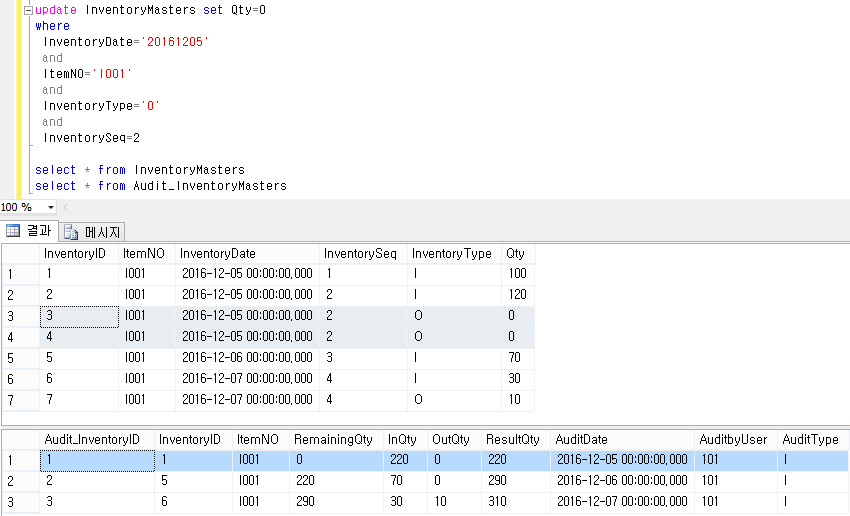Click the InventoryType column header
The image size is (850, 516).
click(451, 254)
